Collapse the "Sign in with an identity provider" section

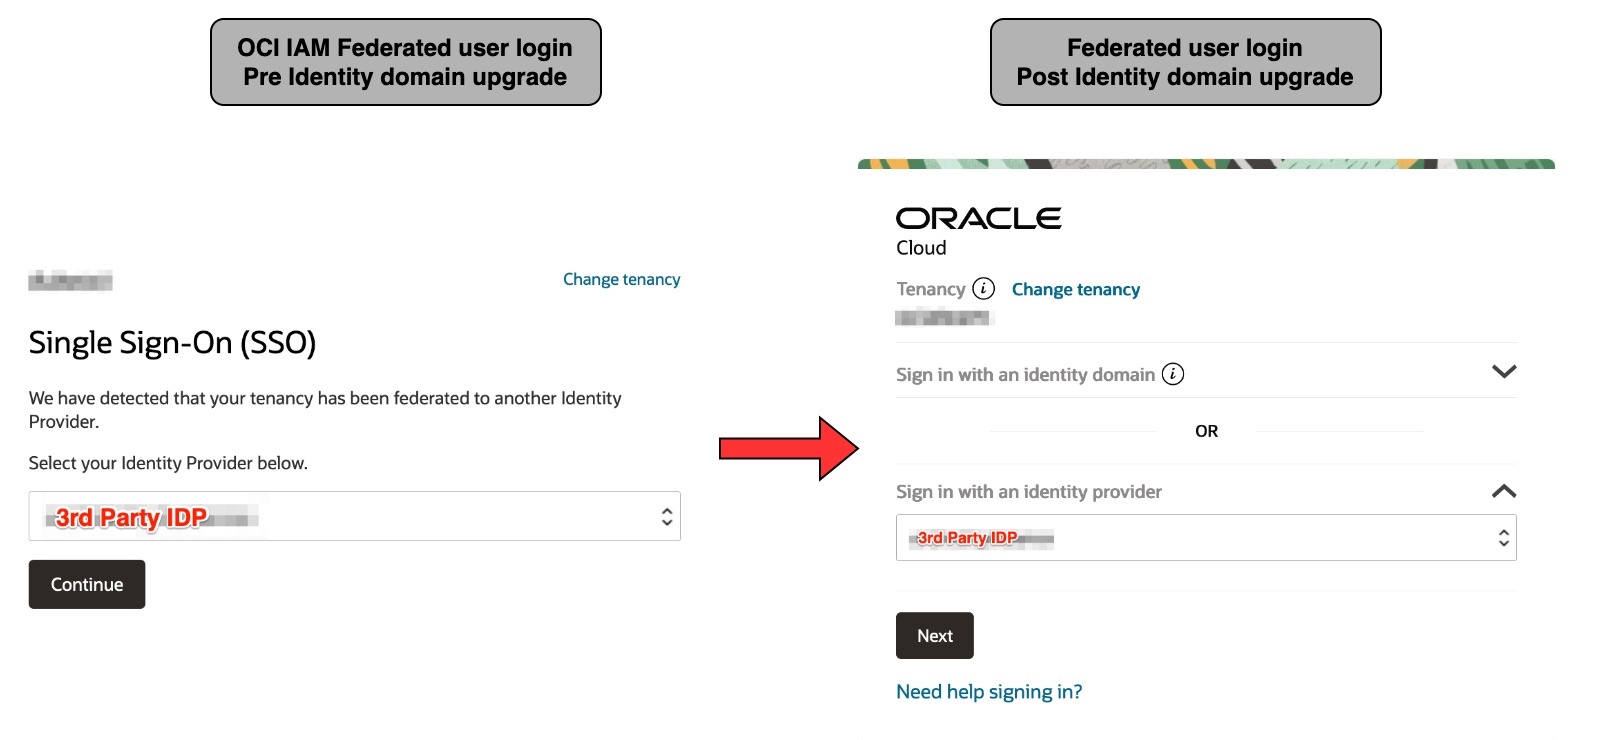pyautogui.click(x=1504, y=490)
